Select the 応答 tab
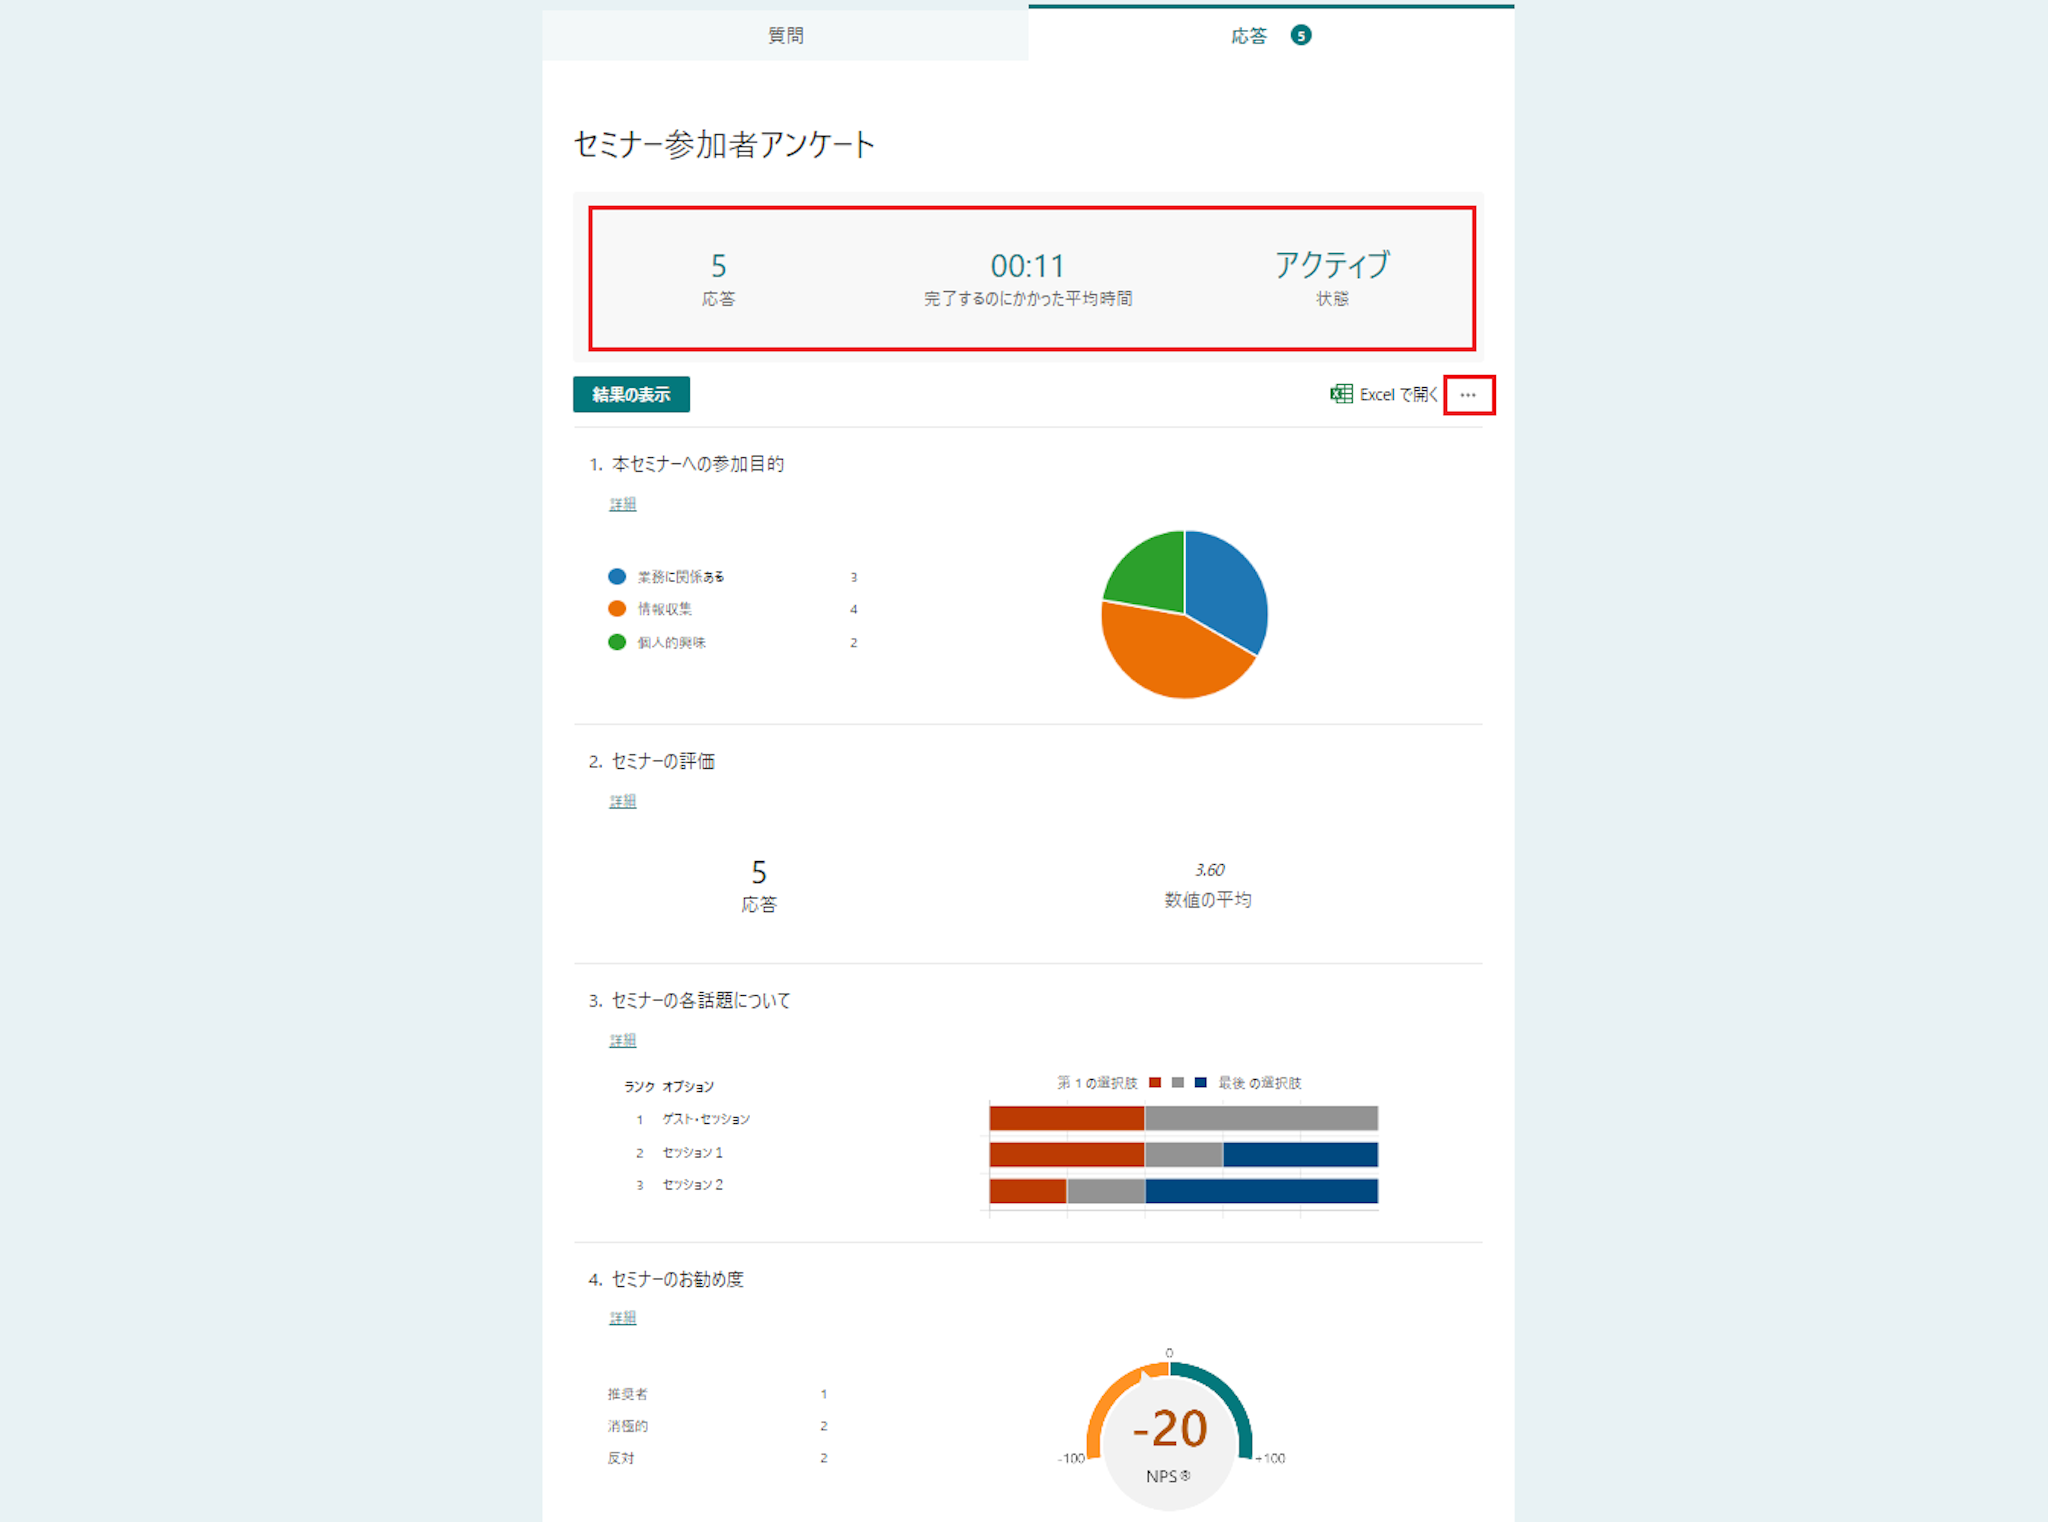This screenshot has width=2048, height=1522. (1249, 36)
